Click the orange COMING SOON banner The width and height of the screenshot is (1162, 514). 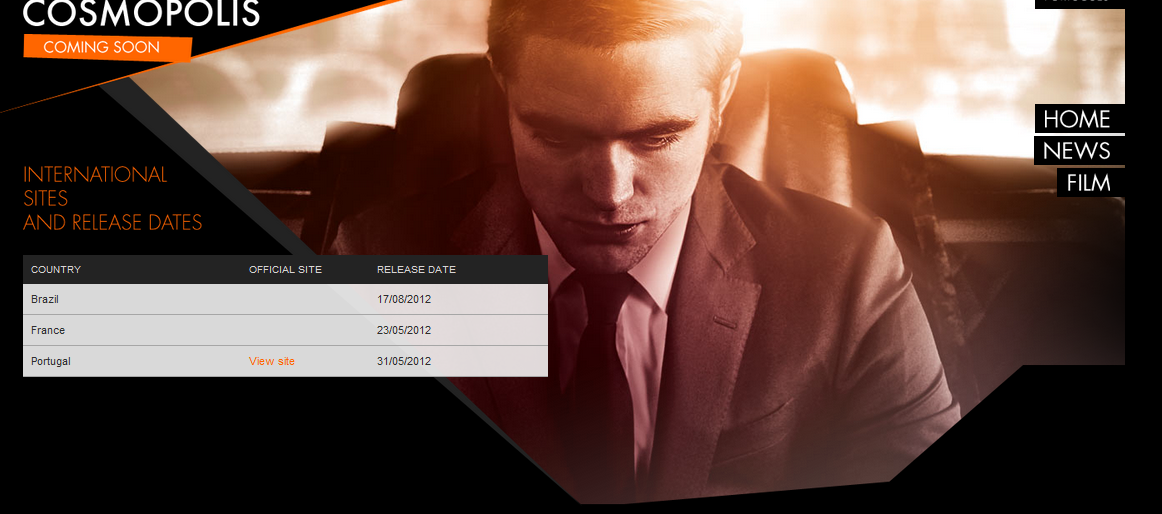[x=107, y=47]
